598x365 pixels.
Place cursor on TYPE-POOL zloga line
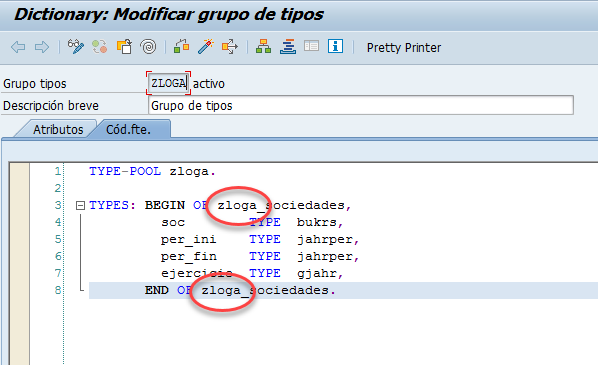[153, 171]
